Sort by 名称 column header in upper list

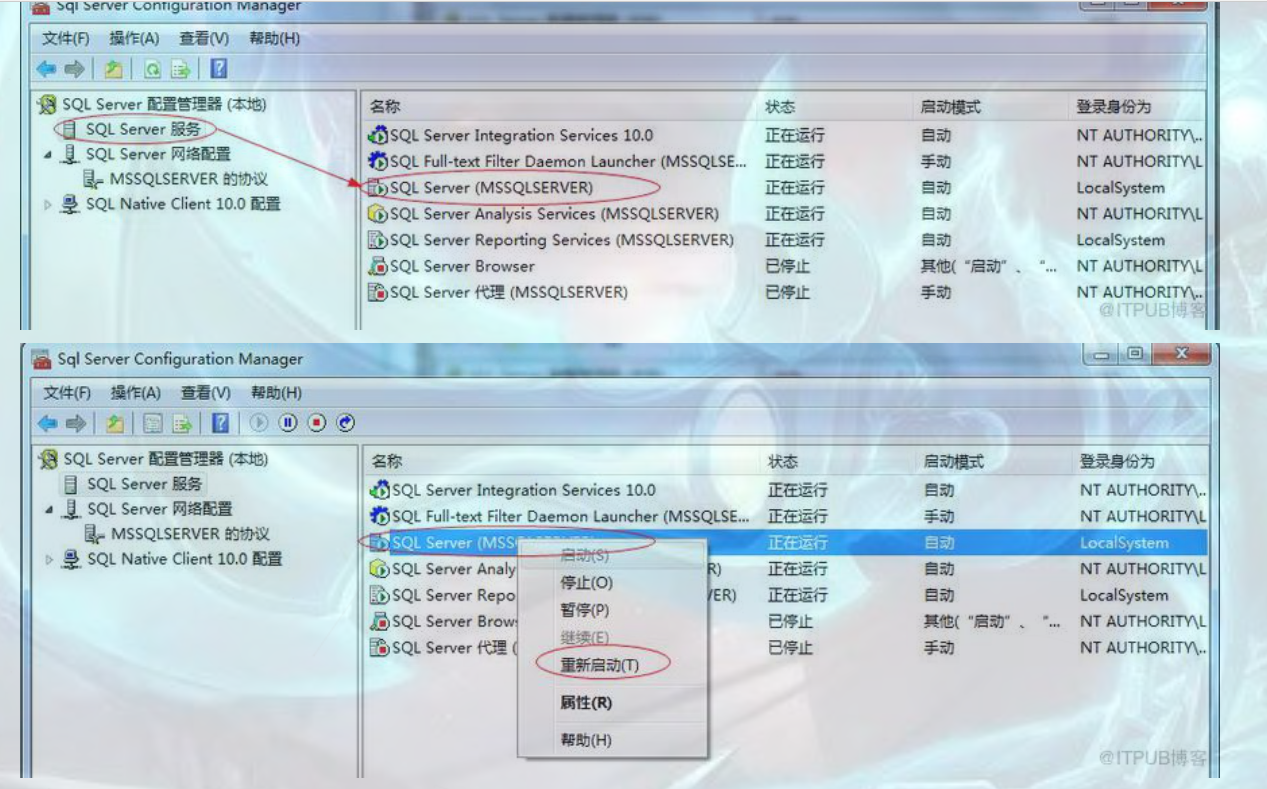pyautogui.click(x=384, y=106)
